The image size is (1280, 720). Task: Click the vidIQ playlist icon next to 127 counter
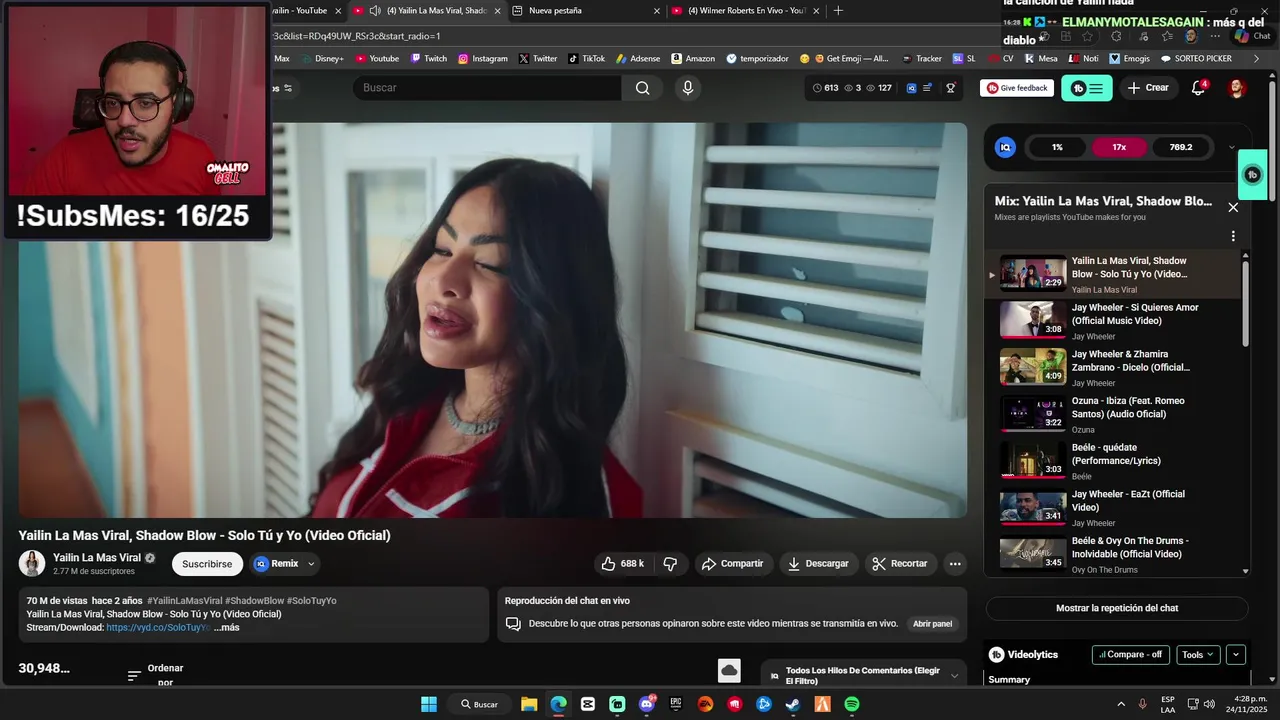(x=927, y=88)
